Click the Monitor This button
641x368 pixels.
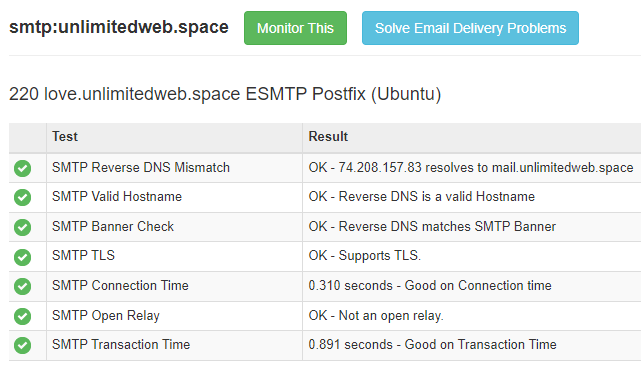pyautogui.click(x=295, y=28)
